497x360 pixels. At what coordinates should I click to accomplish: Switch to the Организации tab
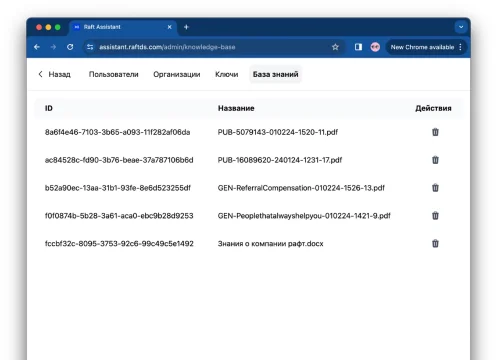pyautogui.click(x=177, y=74)
